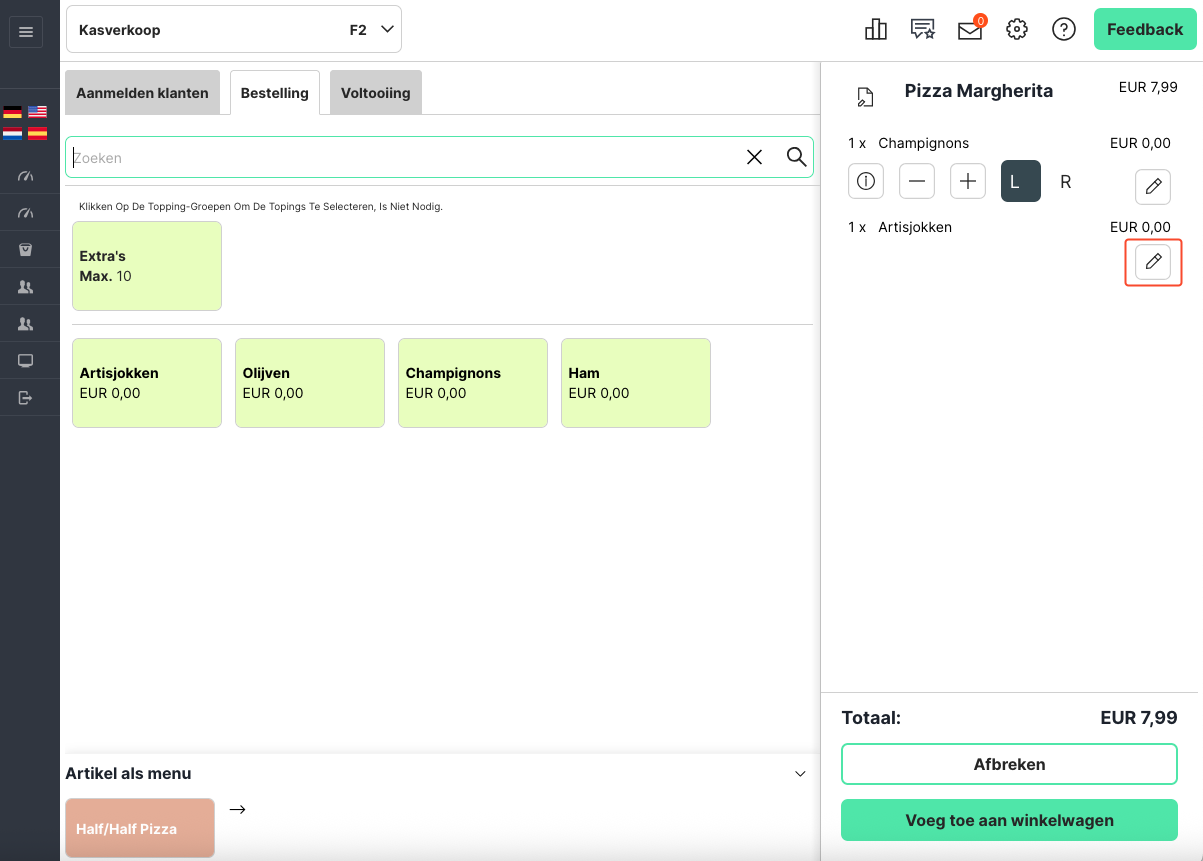Open the statistics bar chart icon

tap(876, 30)
